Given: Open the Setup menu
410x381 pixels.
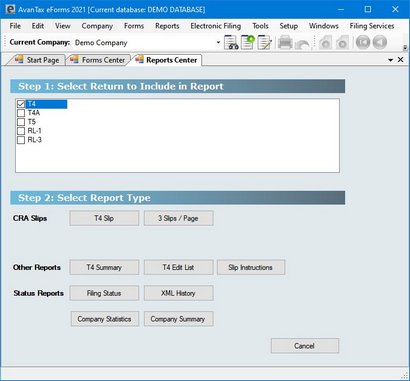Looking at the screenshot, I should click(289, 26).
